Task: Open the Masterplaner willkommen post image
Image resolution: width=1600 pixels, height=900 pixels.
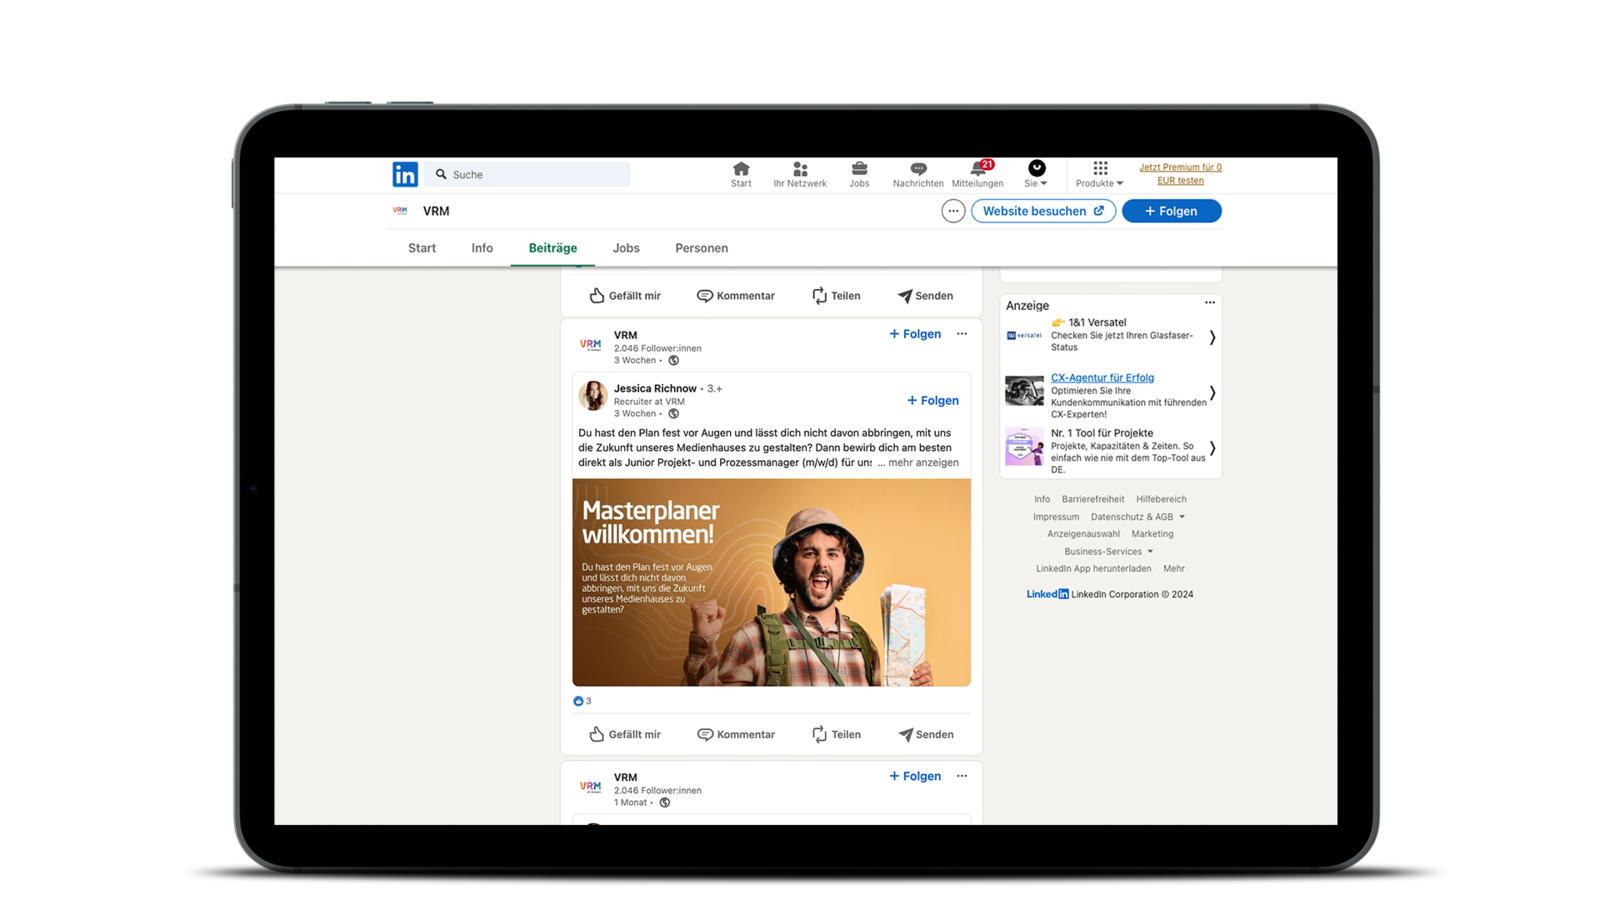Action: pos(771,582)
